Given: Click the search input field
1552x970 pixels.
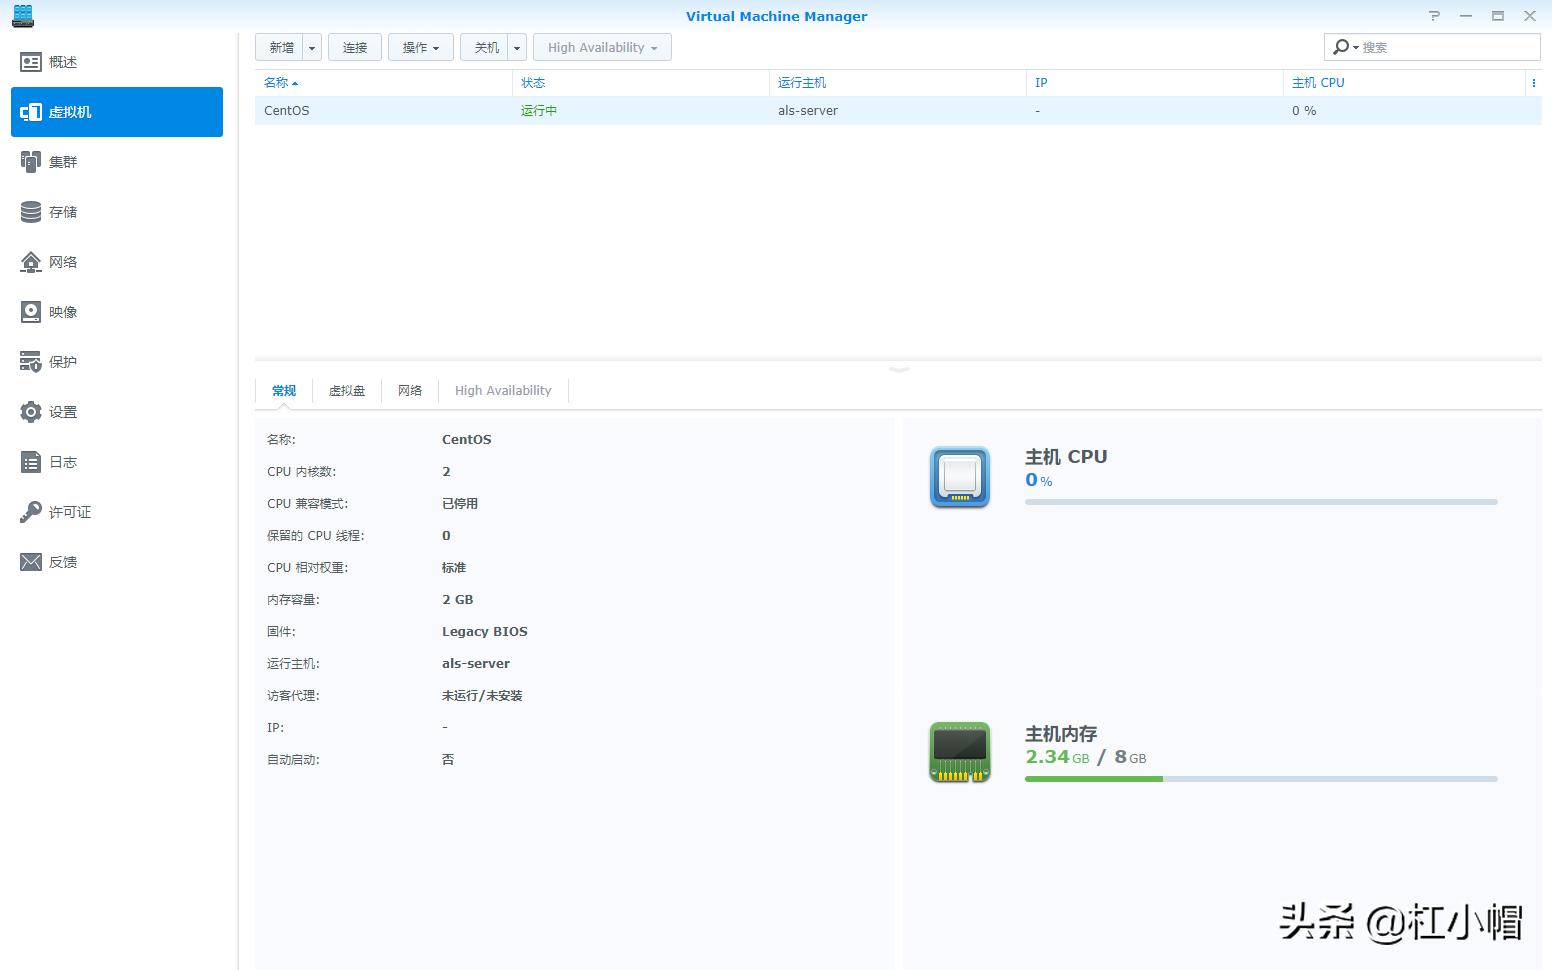Looking at the screenshot, I should coord(1440,46).
